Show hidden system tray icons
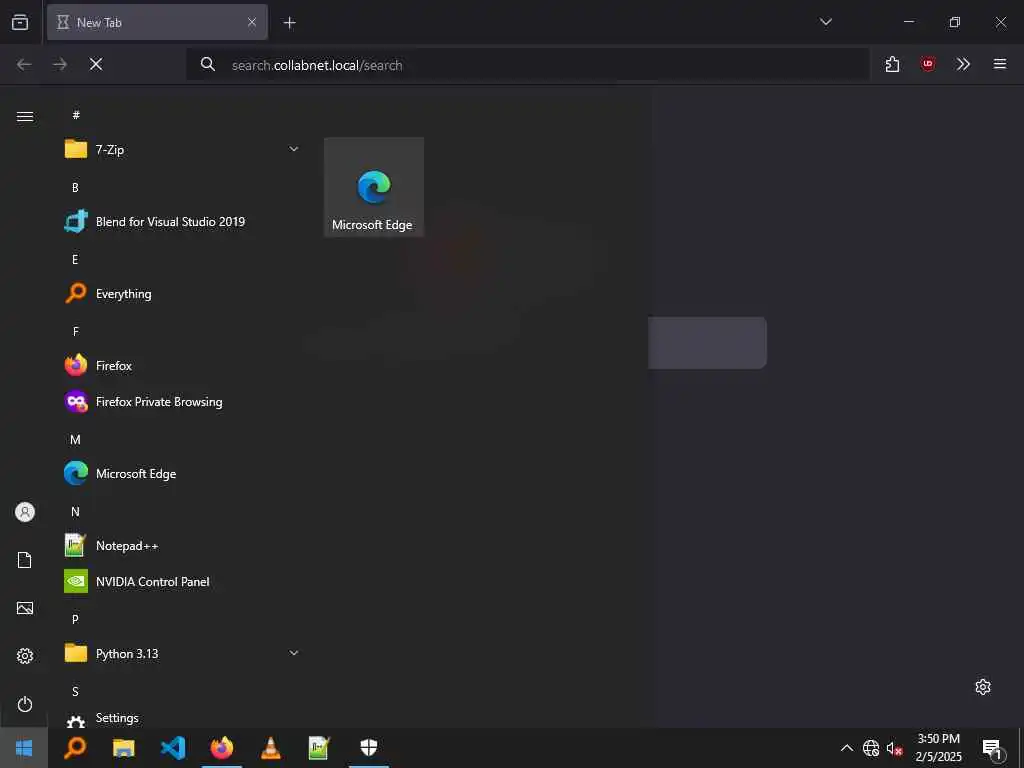This screenshot has width=1024, height=768. click(x=846, y=748)
